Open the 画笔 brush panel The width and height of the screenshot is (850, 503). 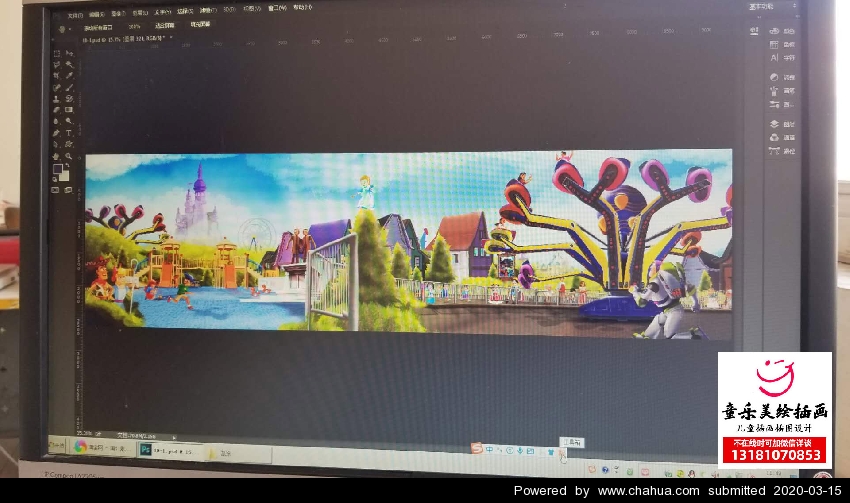782,91
